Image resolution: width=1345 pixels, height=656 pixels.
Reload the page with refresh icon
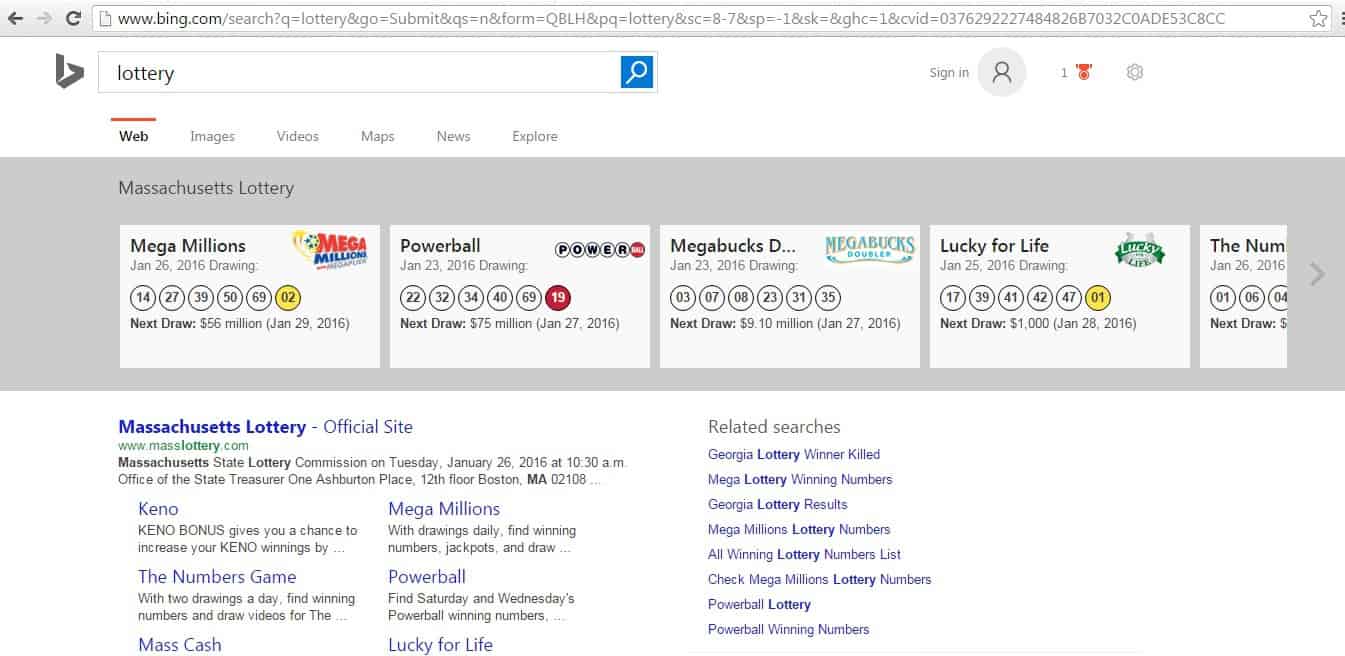click(73, 18)
